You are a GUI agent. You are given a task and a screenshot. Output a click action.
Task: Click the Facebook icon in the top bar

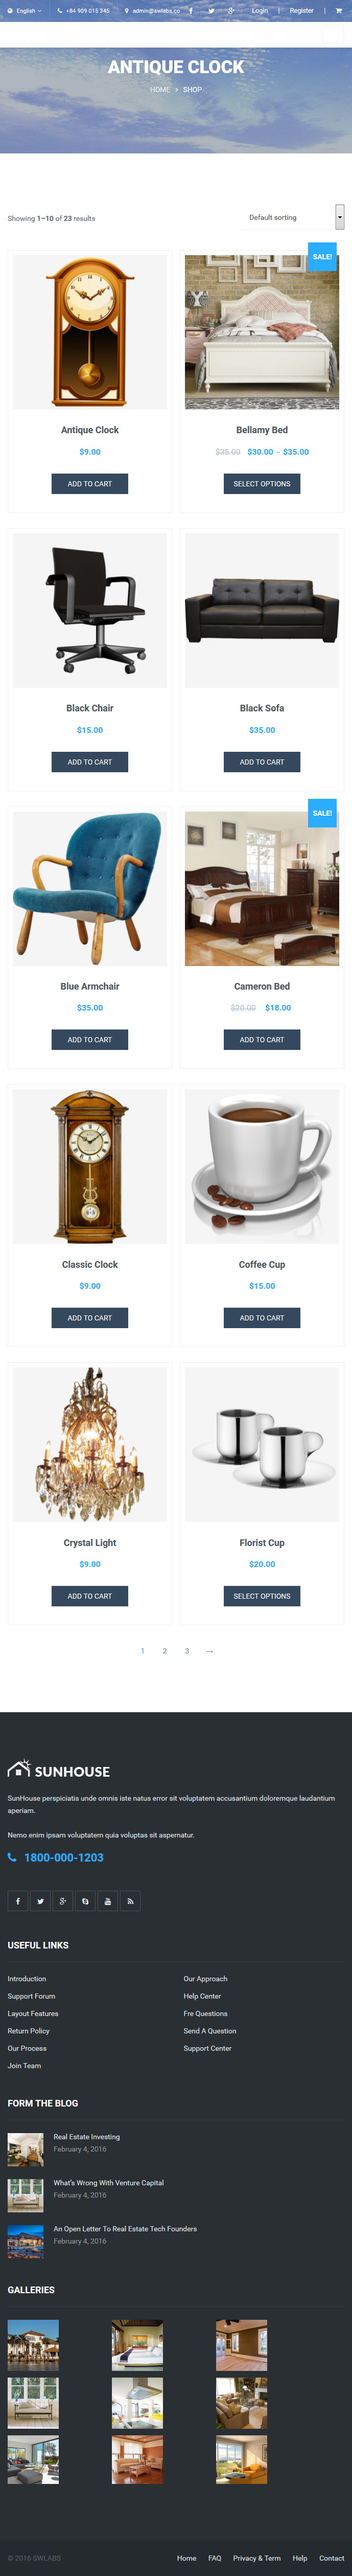point(191,11)
